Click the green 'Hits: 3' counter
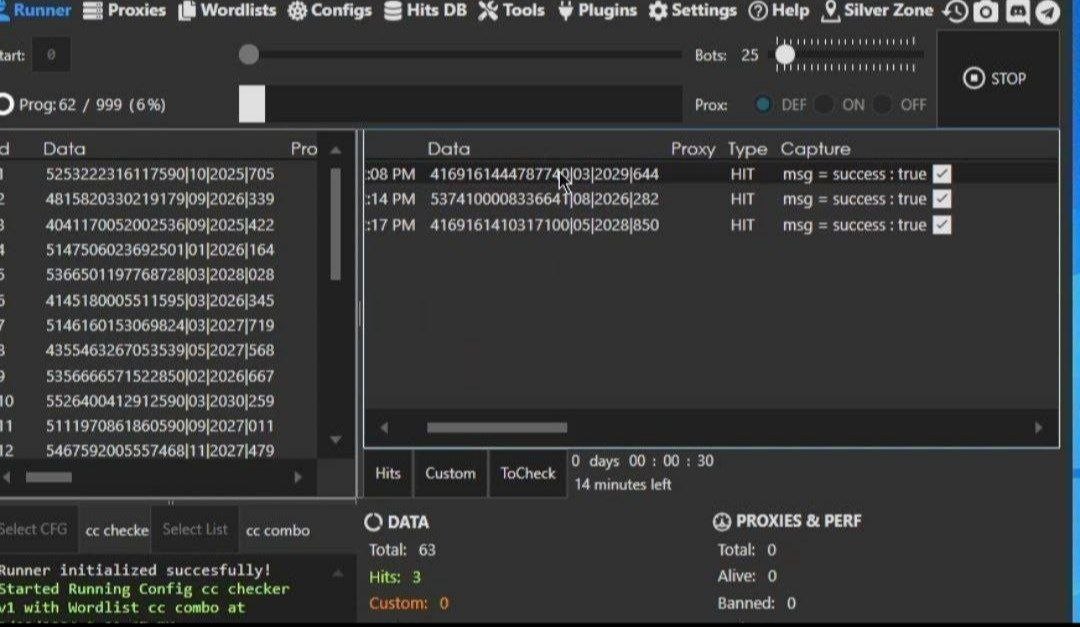1080x627 pixels. coord(395,577)
